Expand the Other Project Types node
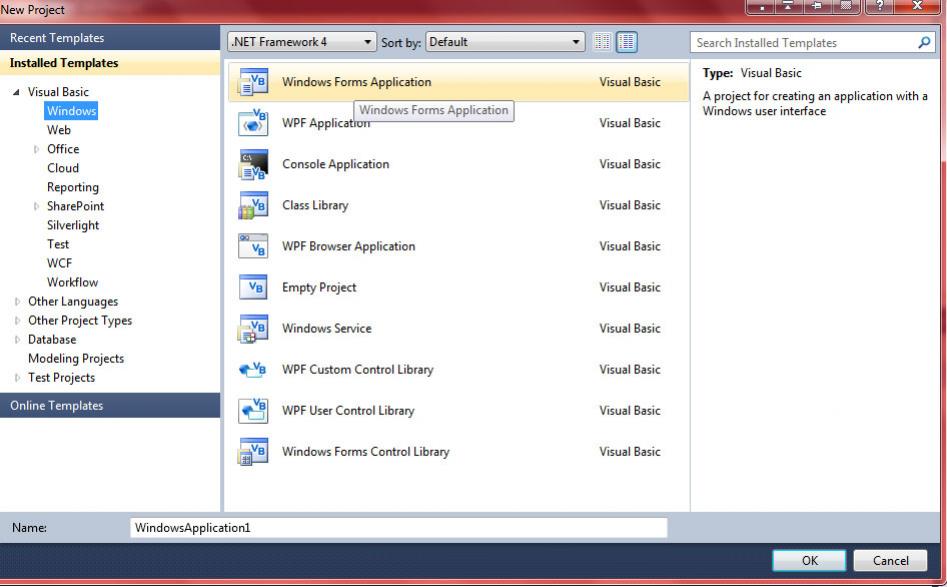947x587 pixels. [17, 321]
